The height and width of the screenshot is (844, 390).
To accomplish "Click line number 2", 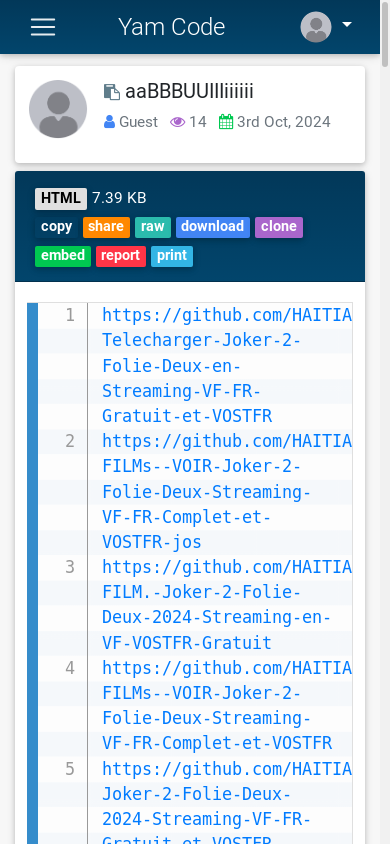I will click(x=70, y=441).
